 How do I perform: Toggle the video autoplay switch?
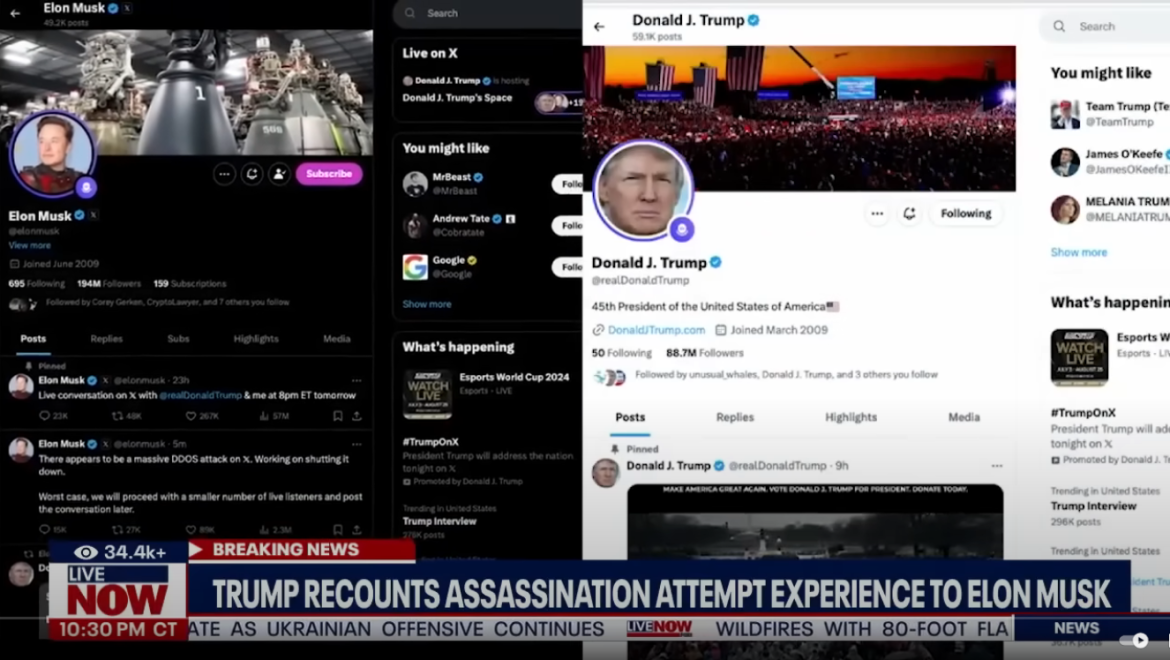(1133, 640)
